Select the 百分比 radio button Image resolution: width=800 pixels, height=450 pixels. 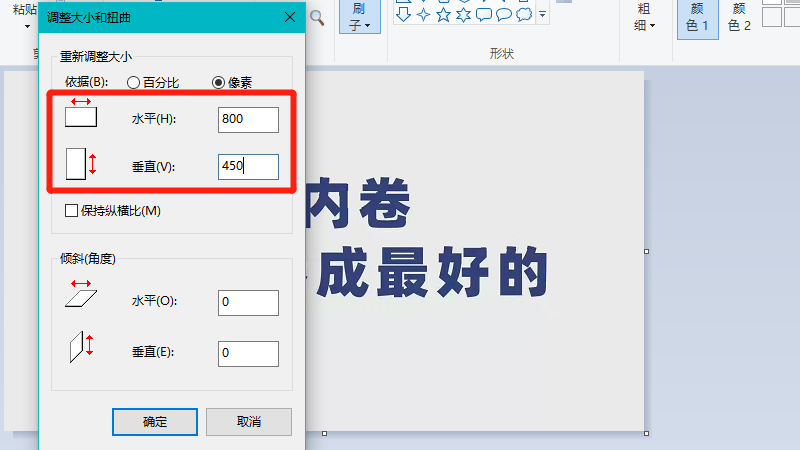point(134,82)
